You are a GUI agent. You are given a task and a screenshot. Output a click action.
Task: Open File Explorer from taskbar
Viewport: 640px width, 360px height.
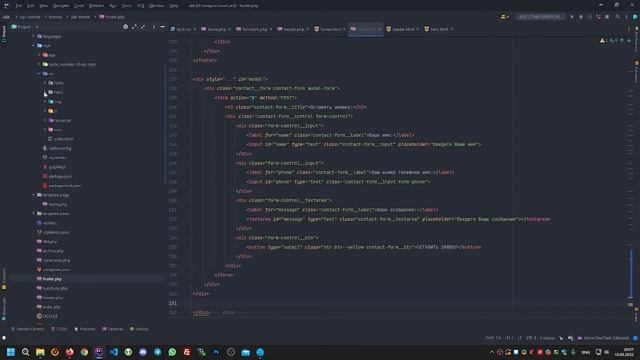point(40,352)
